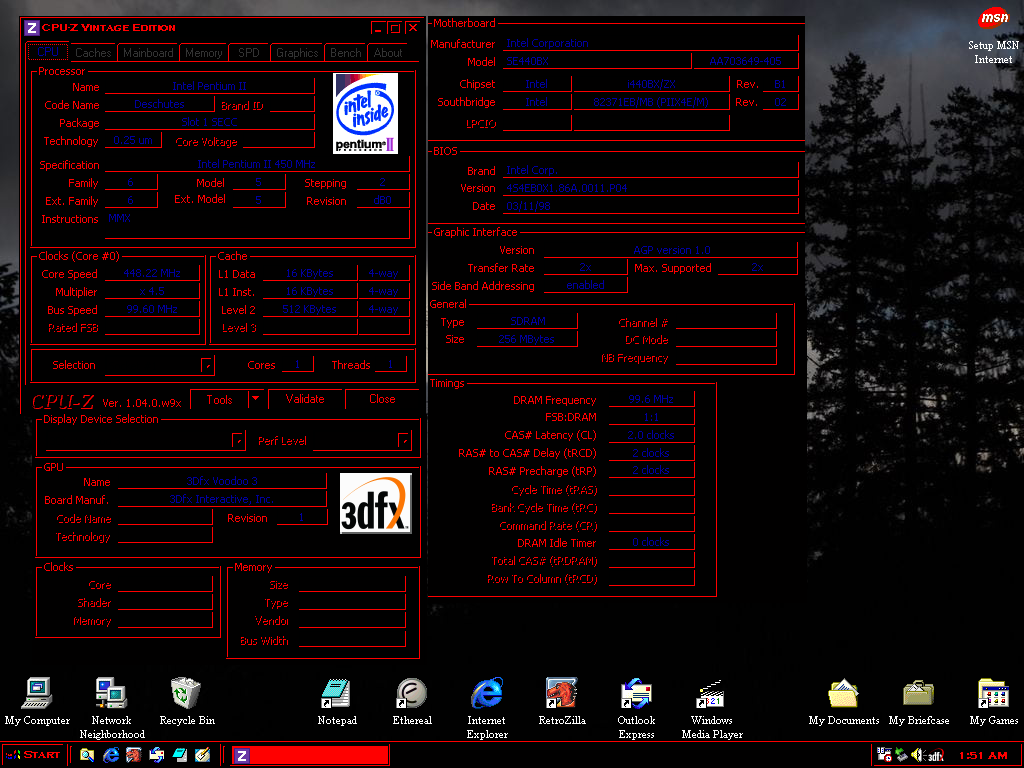Click the Validate button
Image resolution: width=1024 pixels, height=768 pixels.
click(x=305, y=399)
